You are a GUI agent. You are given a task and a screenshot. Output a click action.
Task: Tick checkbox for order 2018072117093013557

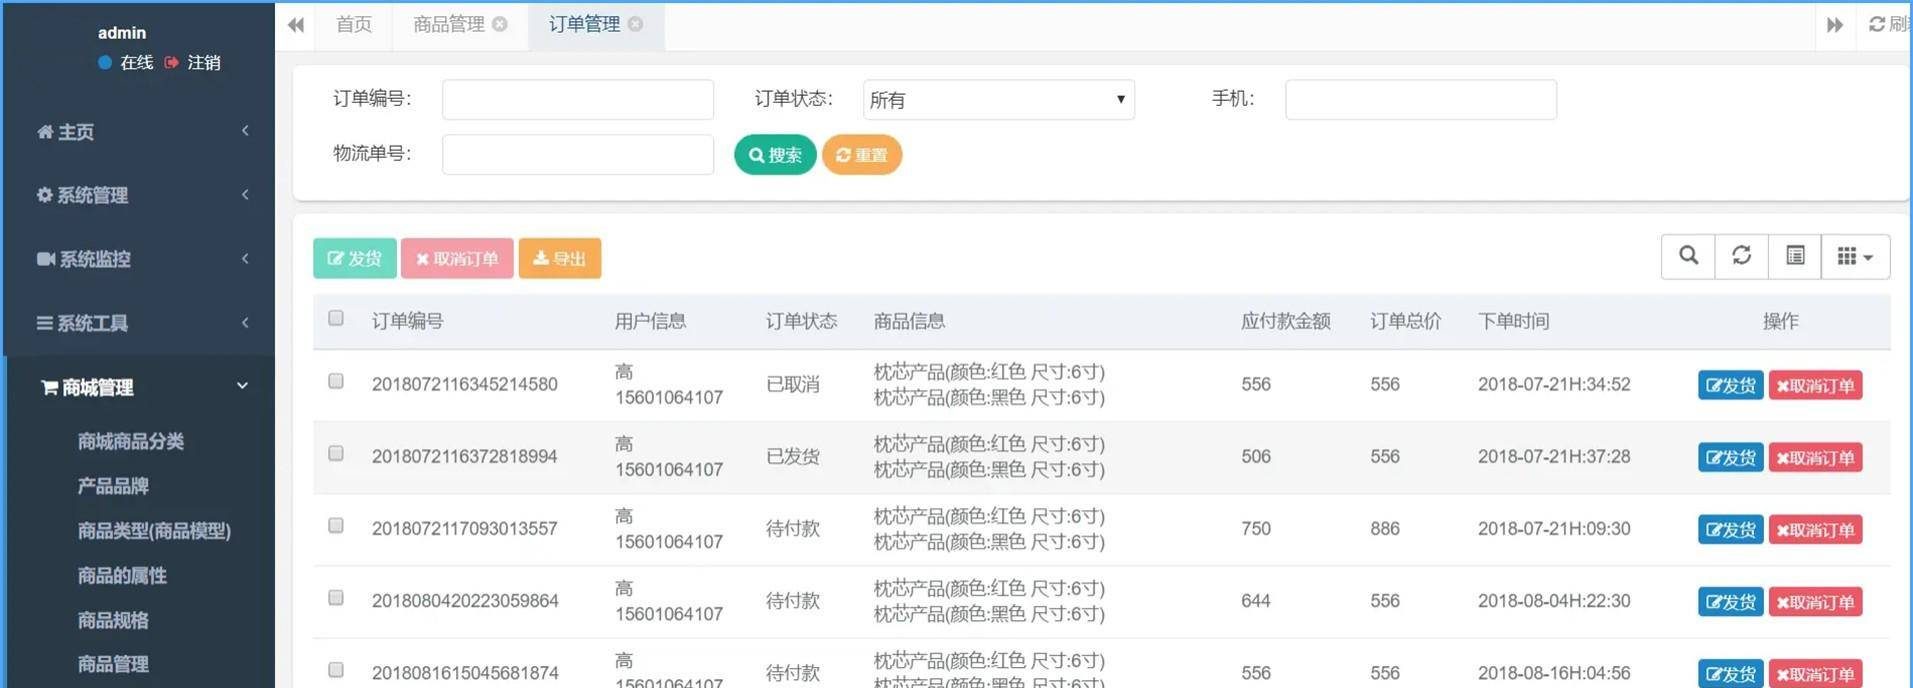(x=336, y=526)
